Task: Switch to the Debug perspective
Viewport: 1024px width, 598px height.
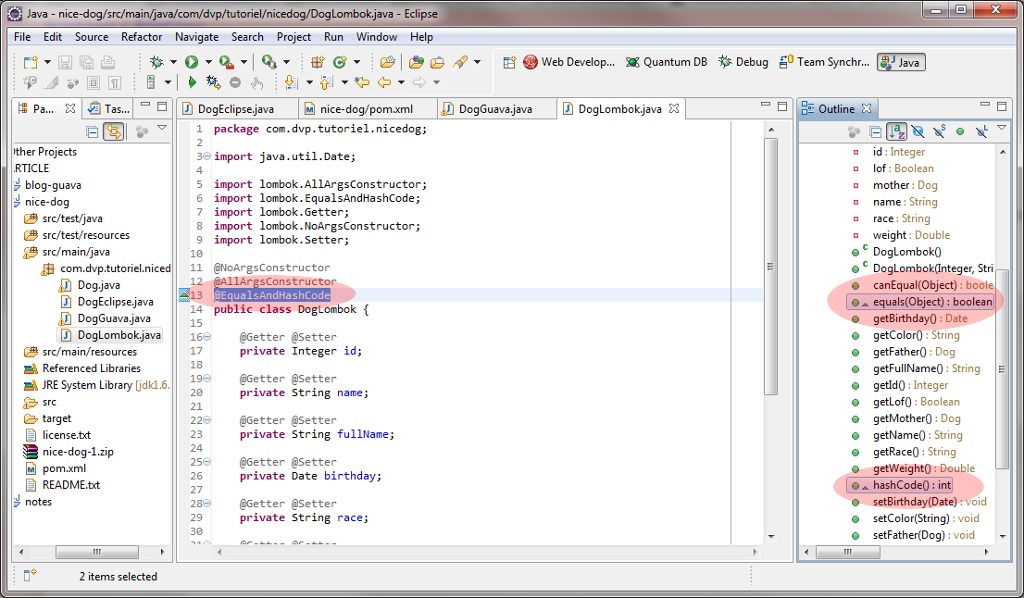Action: 743,62
